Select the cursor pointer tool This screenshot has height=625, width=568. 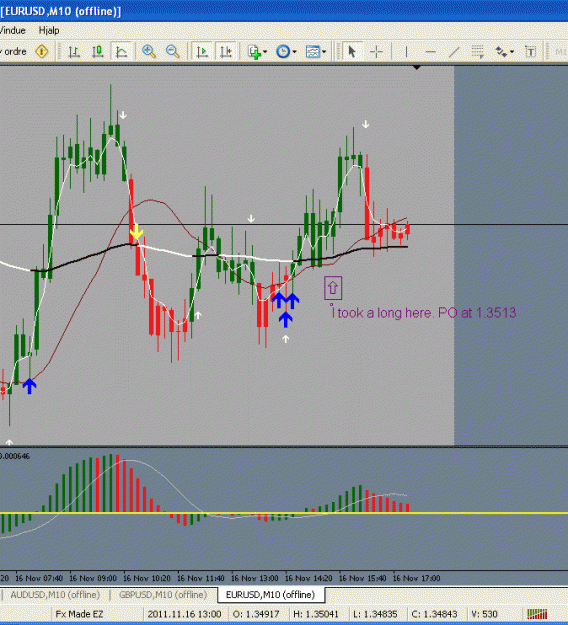pyautogui.click(x=352, y=52)
